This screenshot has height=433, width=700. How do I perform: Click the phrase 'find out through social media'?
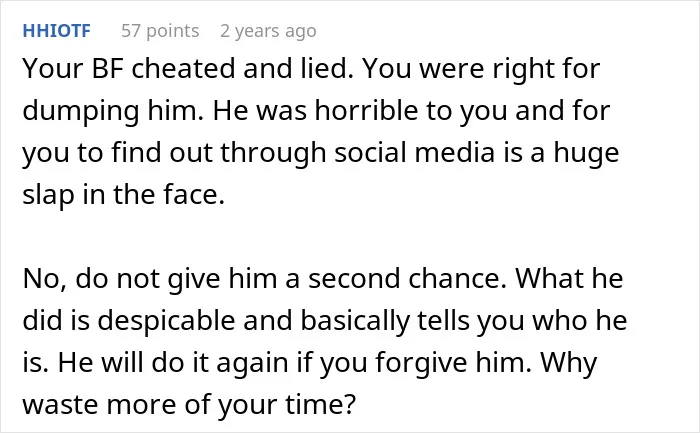pos(303,153)
